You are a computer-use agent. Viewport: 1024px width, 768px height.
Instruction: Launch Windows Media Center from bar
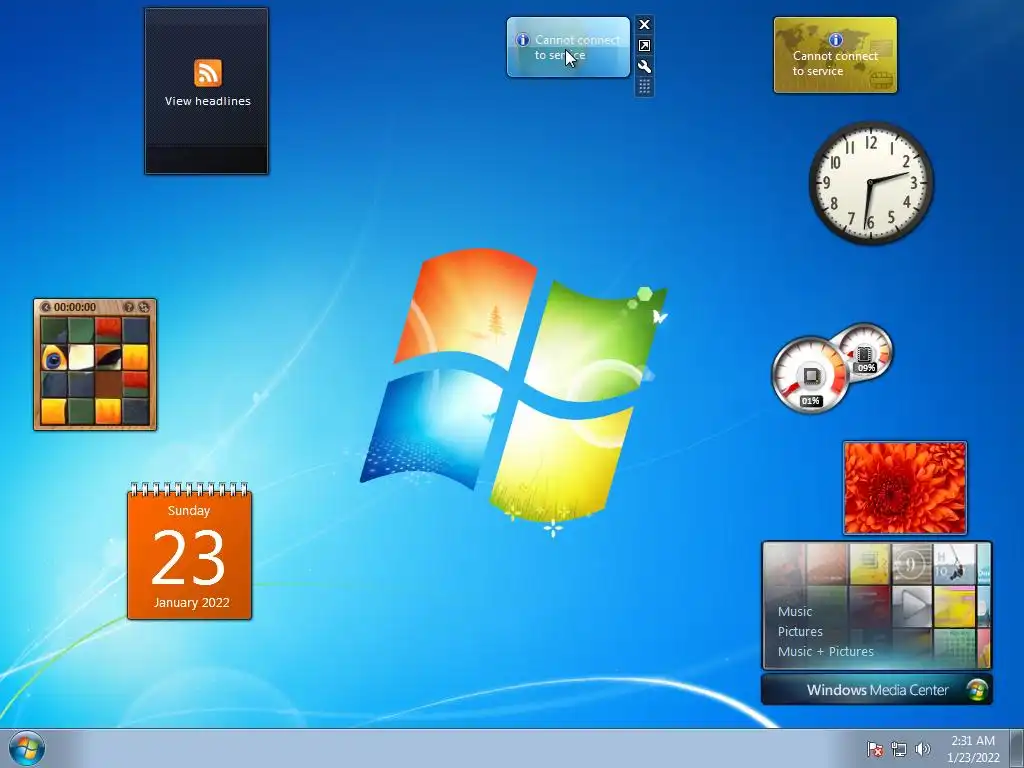coord(877,690)
